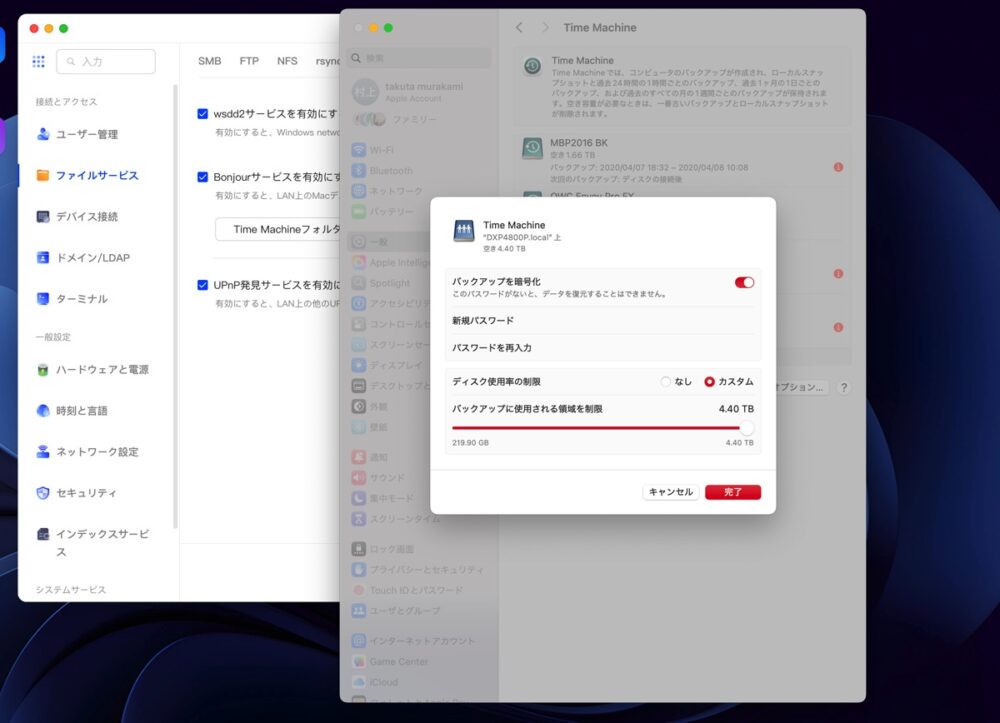Open ドメイン/LDAP settings icon

click(43, 257)
